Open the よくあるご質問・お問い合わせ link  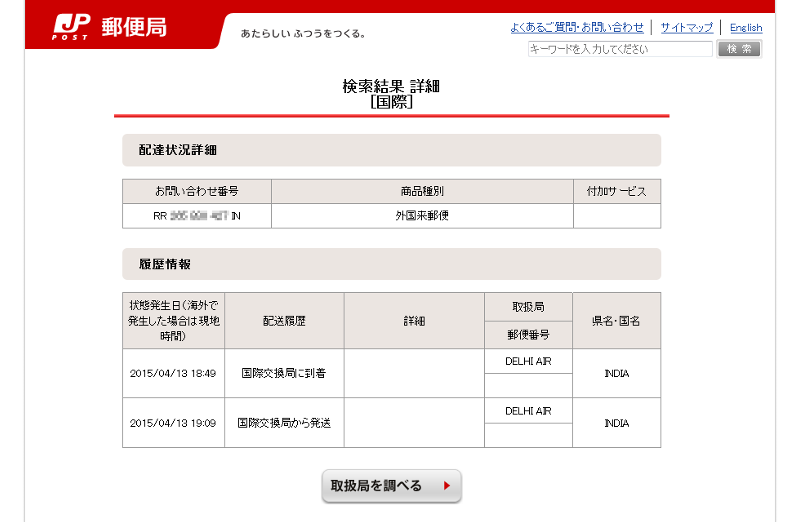pyautogui.click(x=576, y=28)
